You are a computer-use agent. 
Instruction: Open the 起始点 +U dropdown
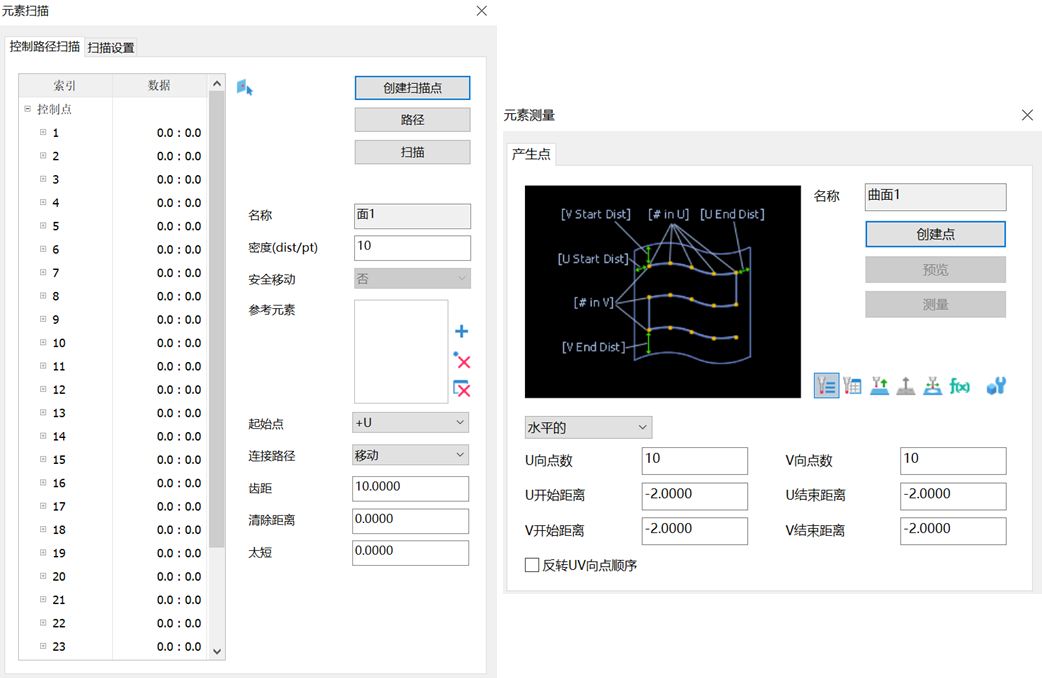click(411, 423)
